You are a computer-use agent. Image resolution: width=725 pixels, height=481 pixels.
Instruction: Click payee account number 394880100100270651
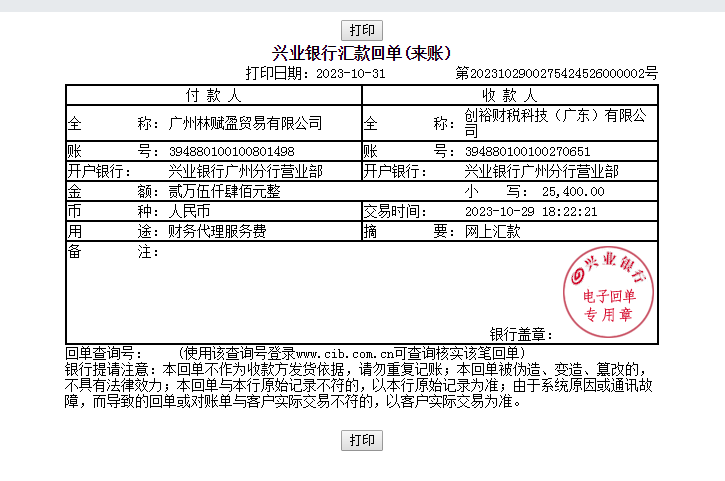tap(528, 152)
